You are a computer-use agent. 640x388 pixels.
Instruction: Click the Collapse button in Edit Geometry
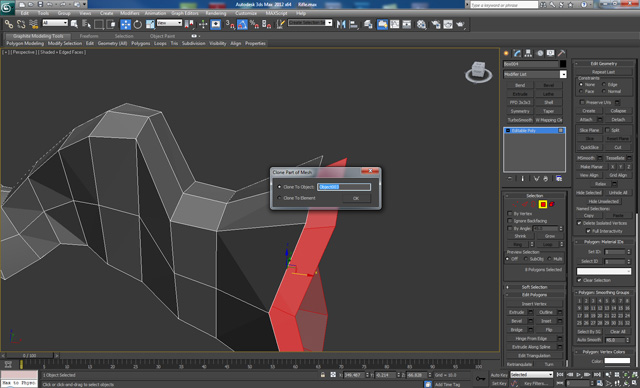tap(618, 111)
